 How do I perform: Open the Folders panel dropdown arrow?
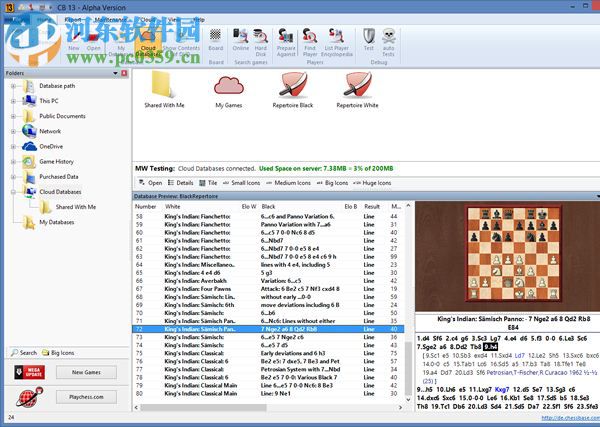tap(115, 73)
